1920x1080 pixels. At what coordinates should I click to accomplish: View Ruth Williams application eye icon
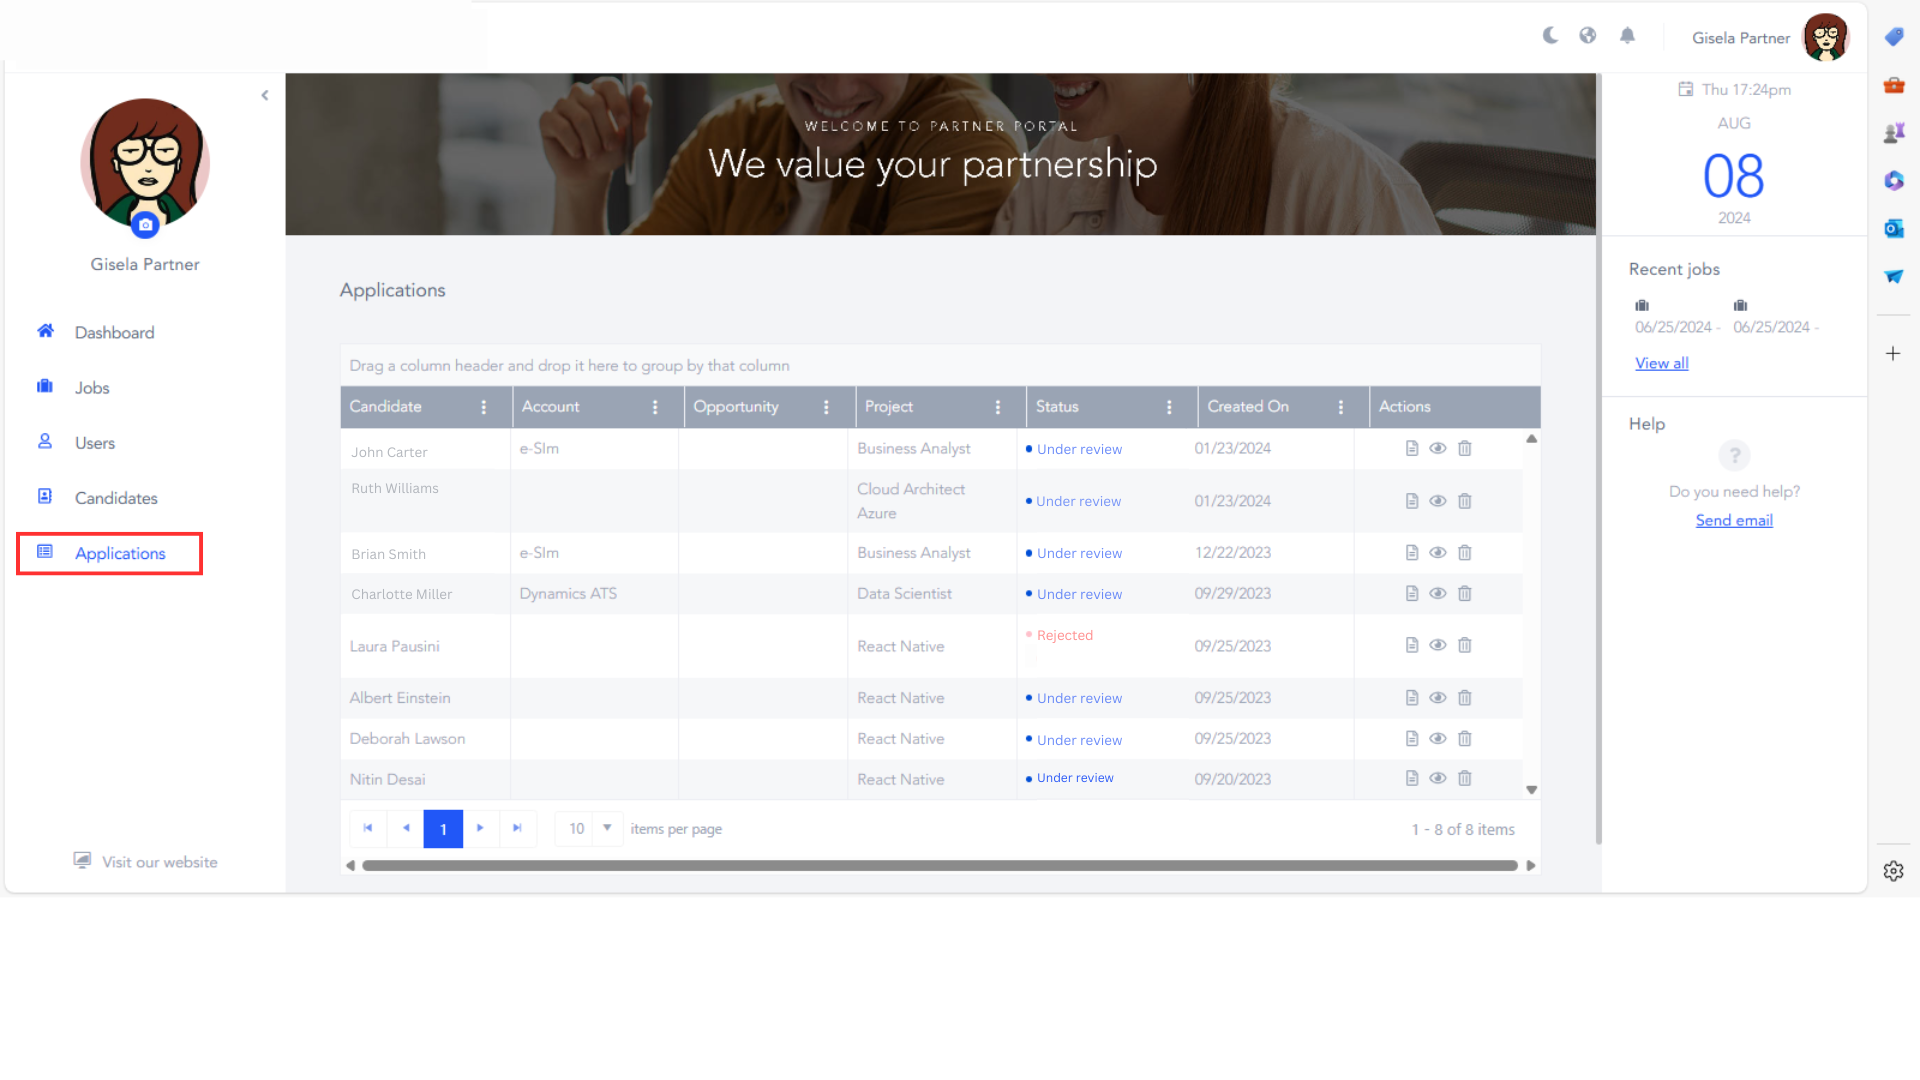click(x=1438, y=501)
